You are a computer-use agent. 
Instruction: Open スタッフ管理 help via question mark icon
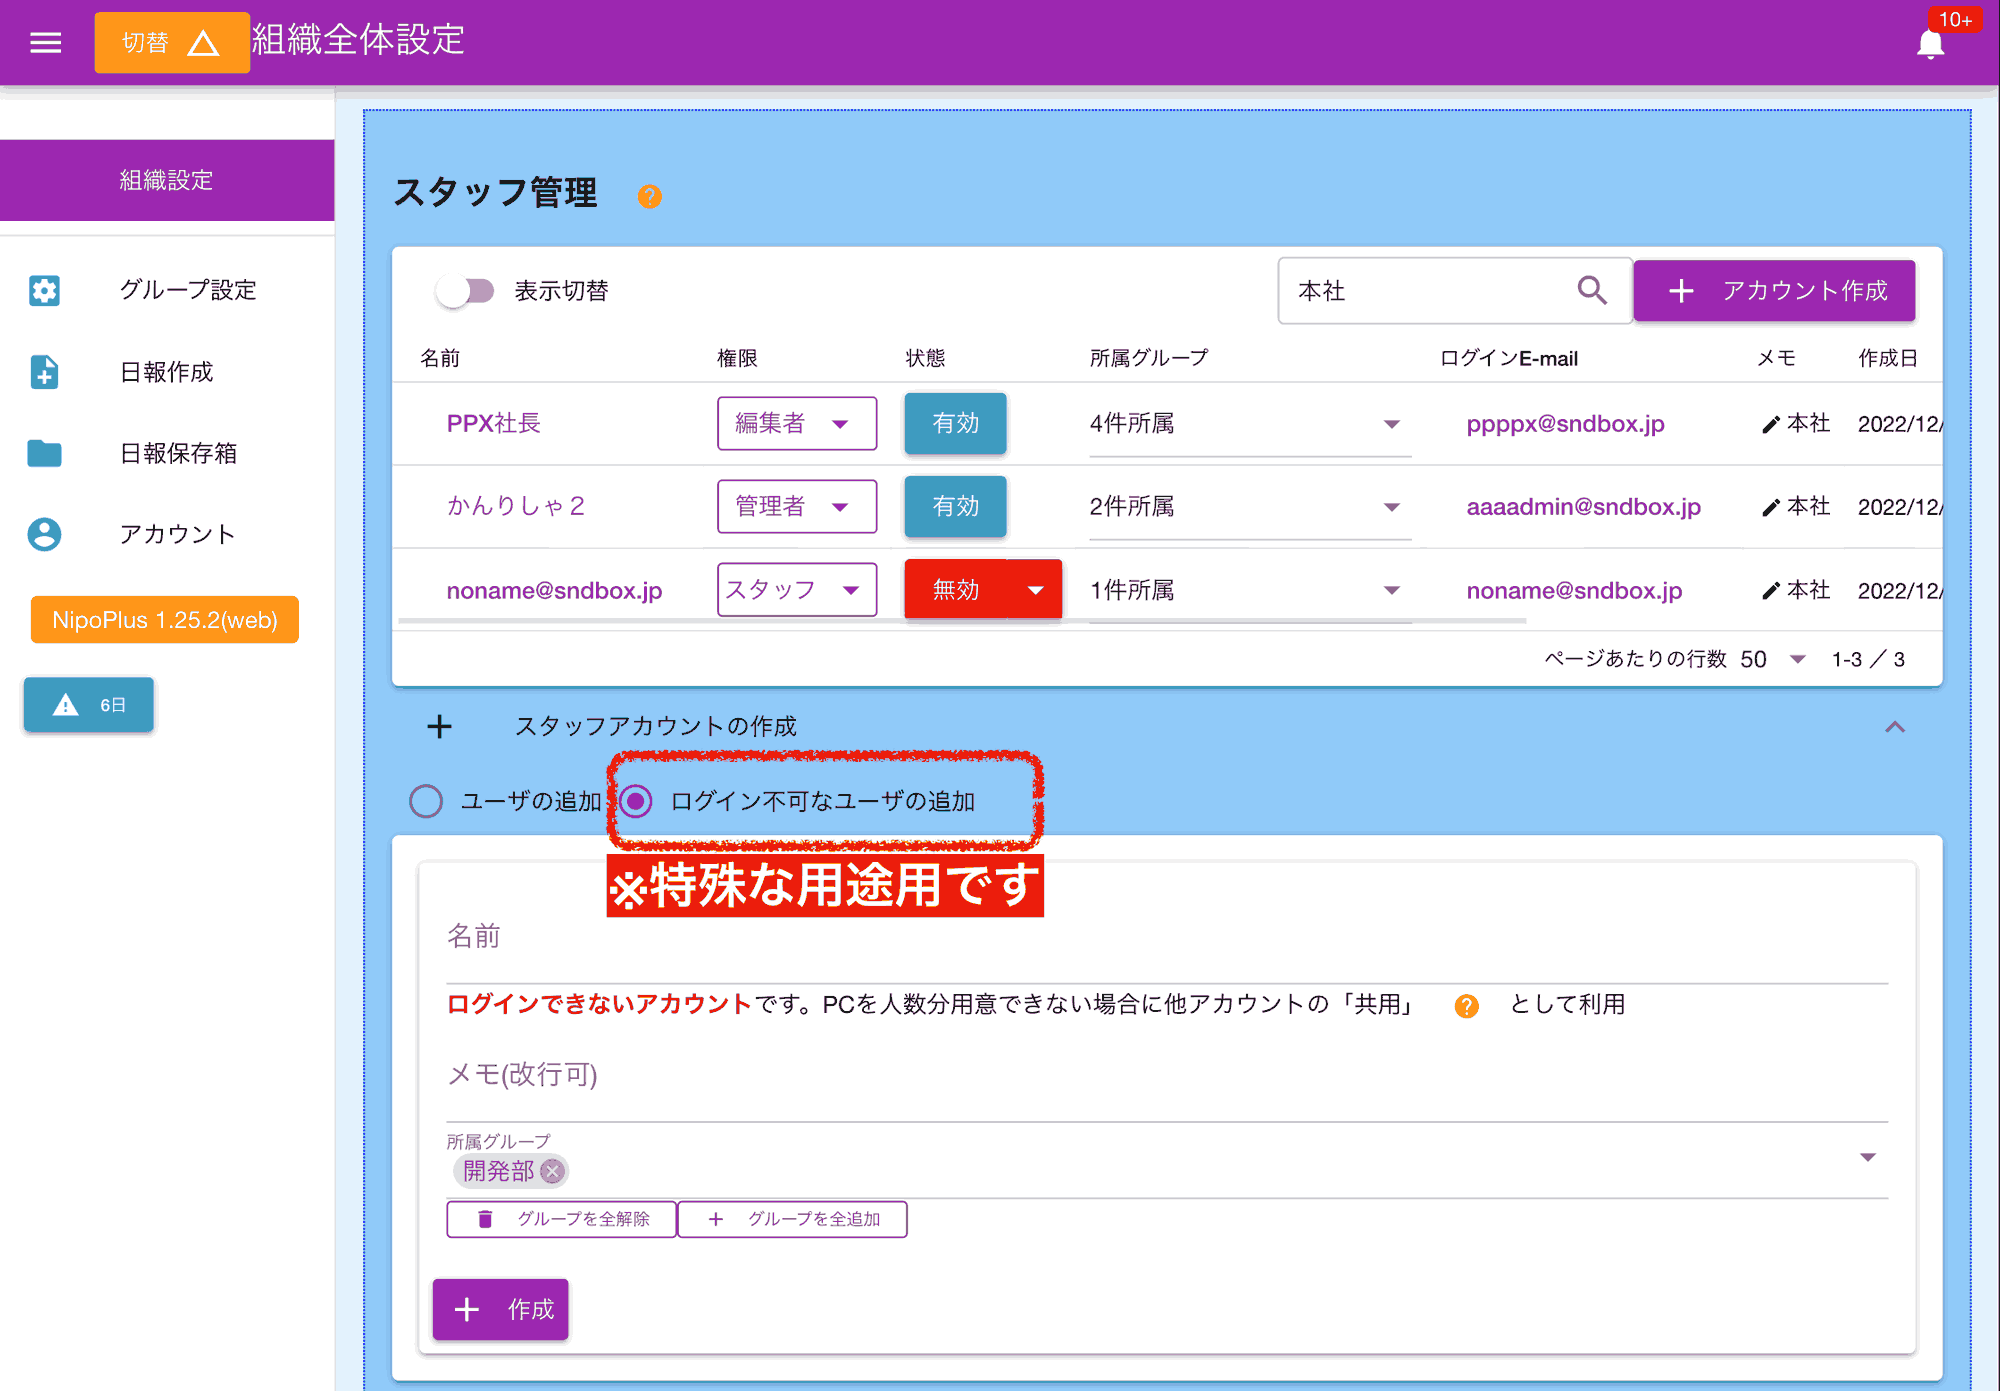point(651,196)
